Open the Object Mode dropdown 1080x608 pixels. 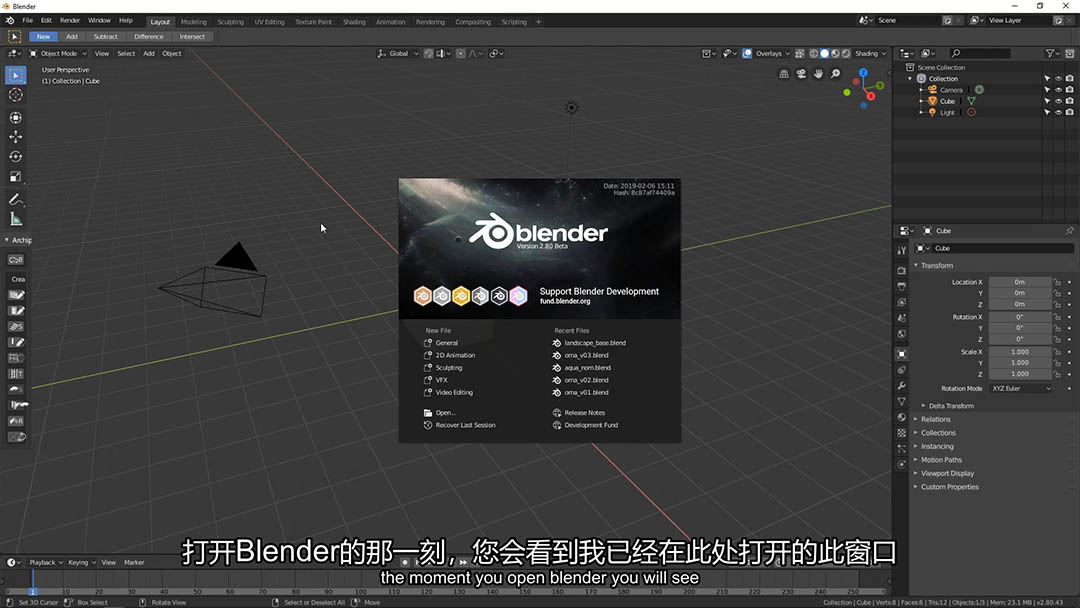pos(58,53)
